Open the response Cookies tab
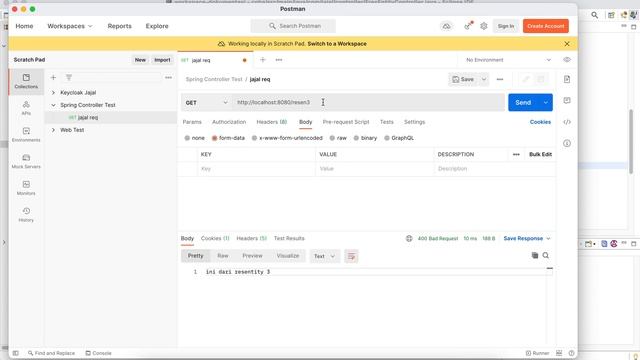 tap(215, 238)
